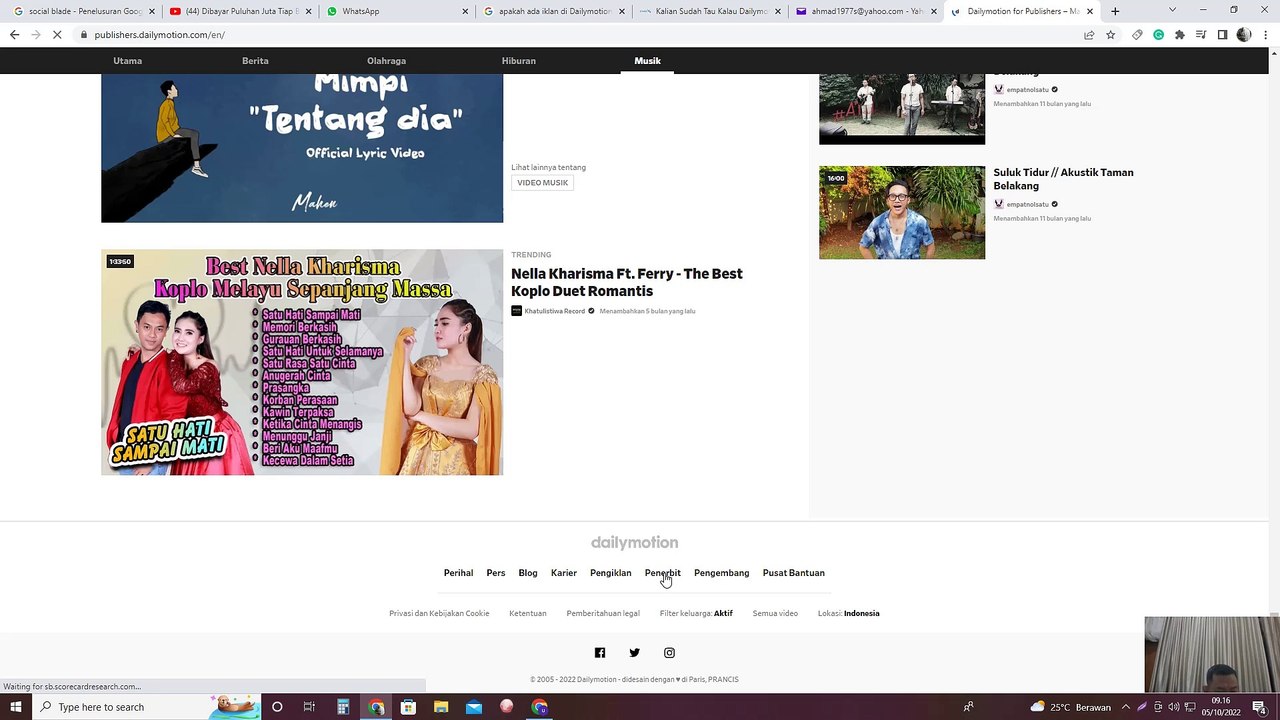Switch to the Berita category tab
The image size is (1280, 720).
pyautogui.click(x=255, y=61)
